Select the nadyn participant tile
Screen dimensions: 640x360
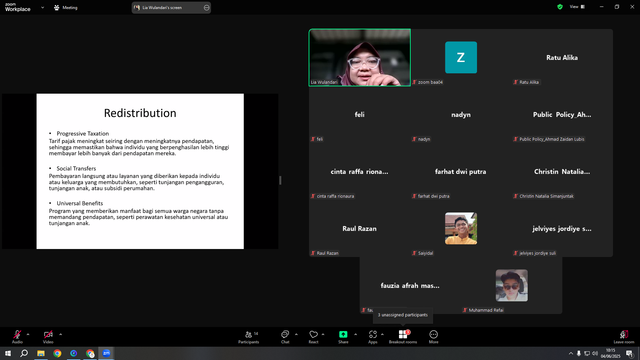tap(461, 114)
